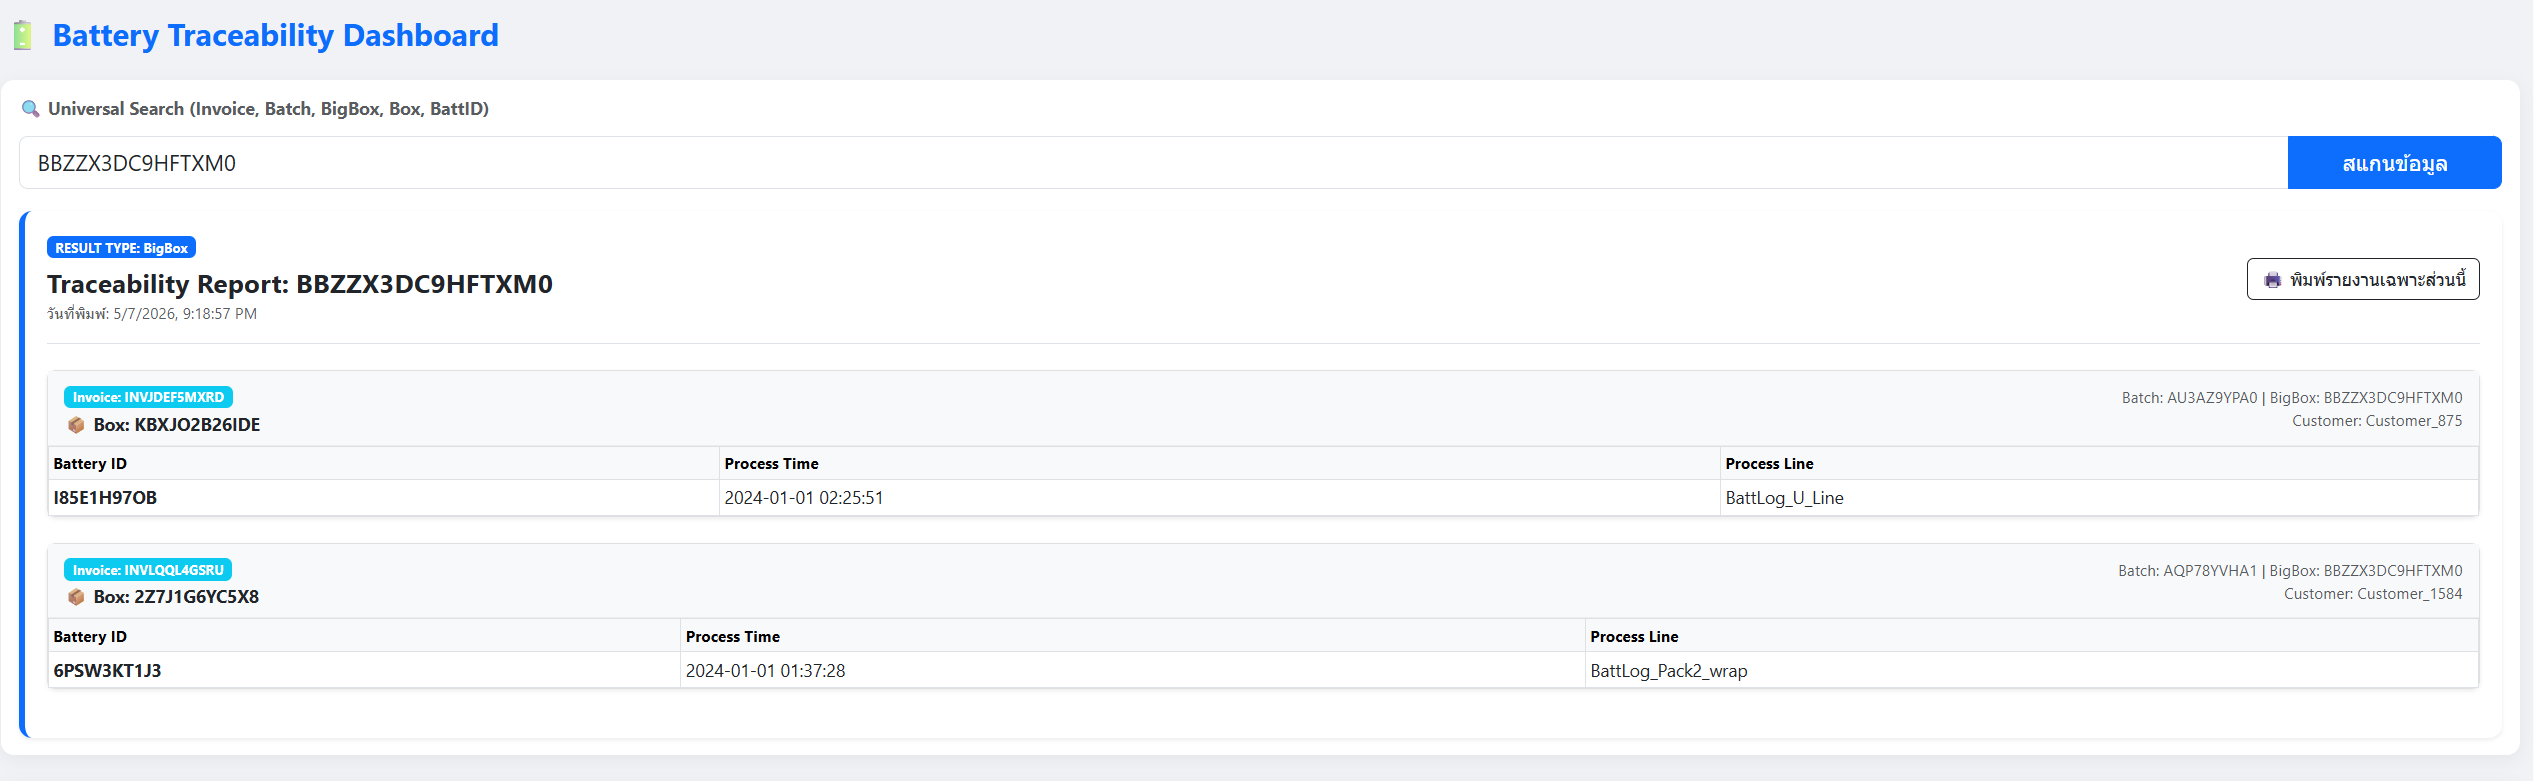
Task: Click the magnifier icon next to Universal Search
Action: click(31, 109)
